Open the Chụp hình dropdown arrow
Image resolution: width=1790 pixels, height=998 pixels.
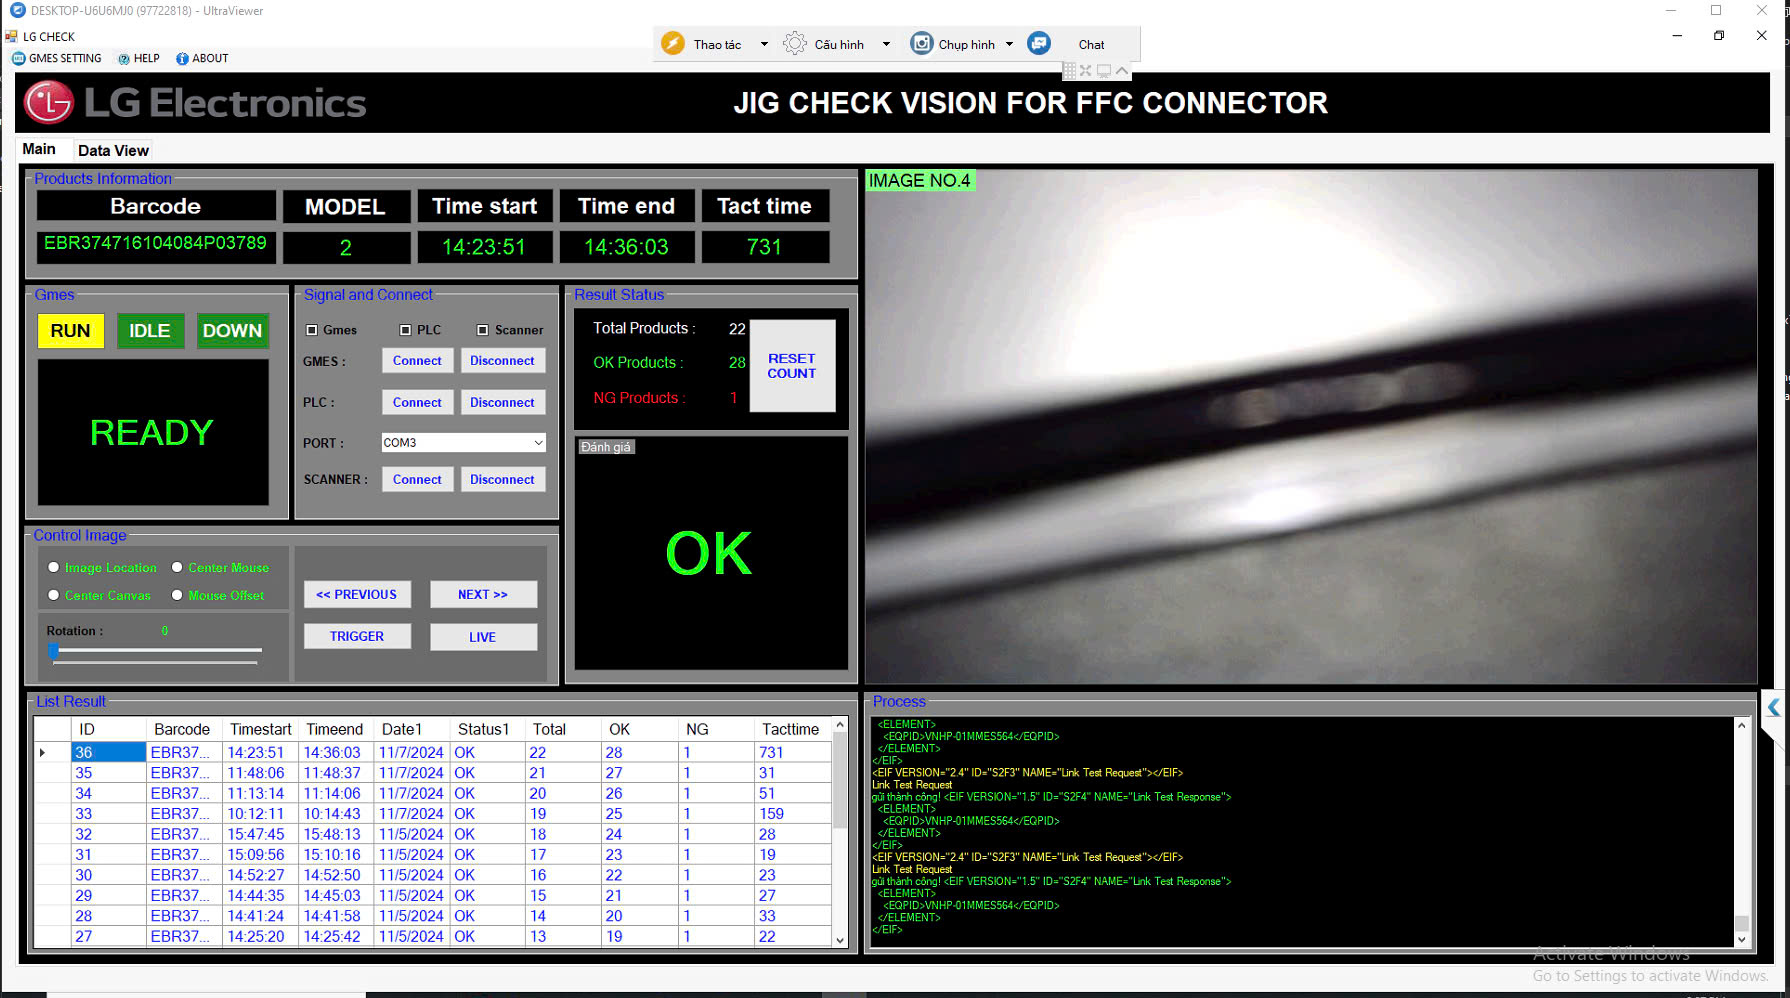pos(1009,44)
